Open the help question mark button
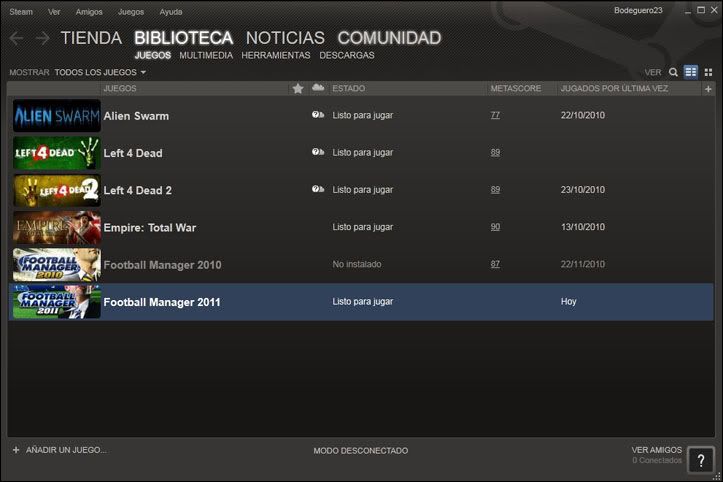The width and height of the screenshot is (723, 482). click(700, 460)
